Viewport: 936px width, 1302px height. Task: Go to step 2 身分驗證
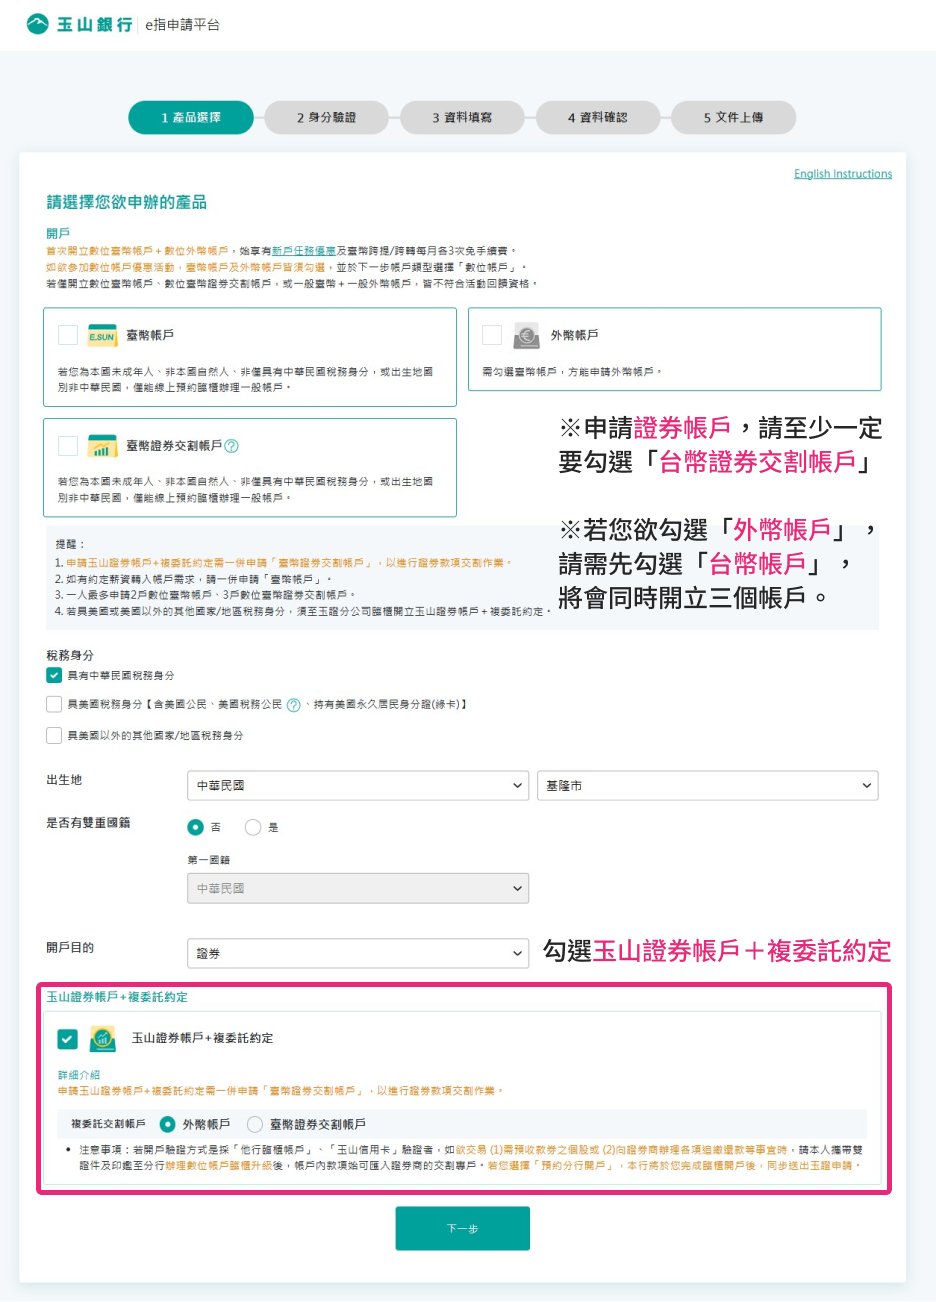click(x=327, y=118)
